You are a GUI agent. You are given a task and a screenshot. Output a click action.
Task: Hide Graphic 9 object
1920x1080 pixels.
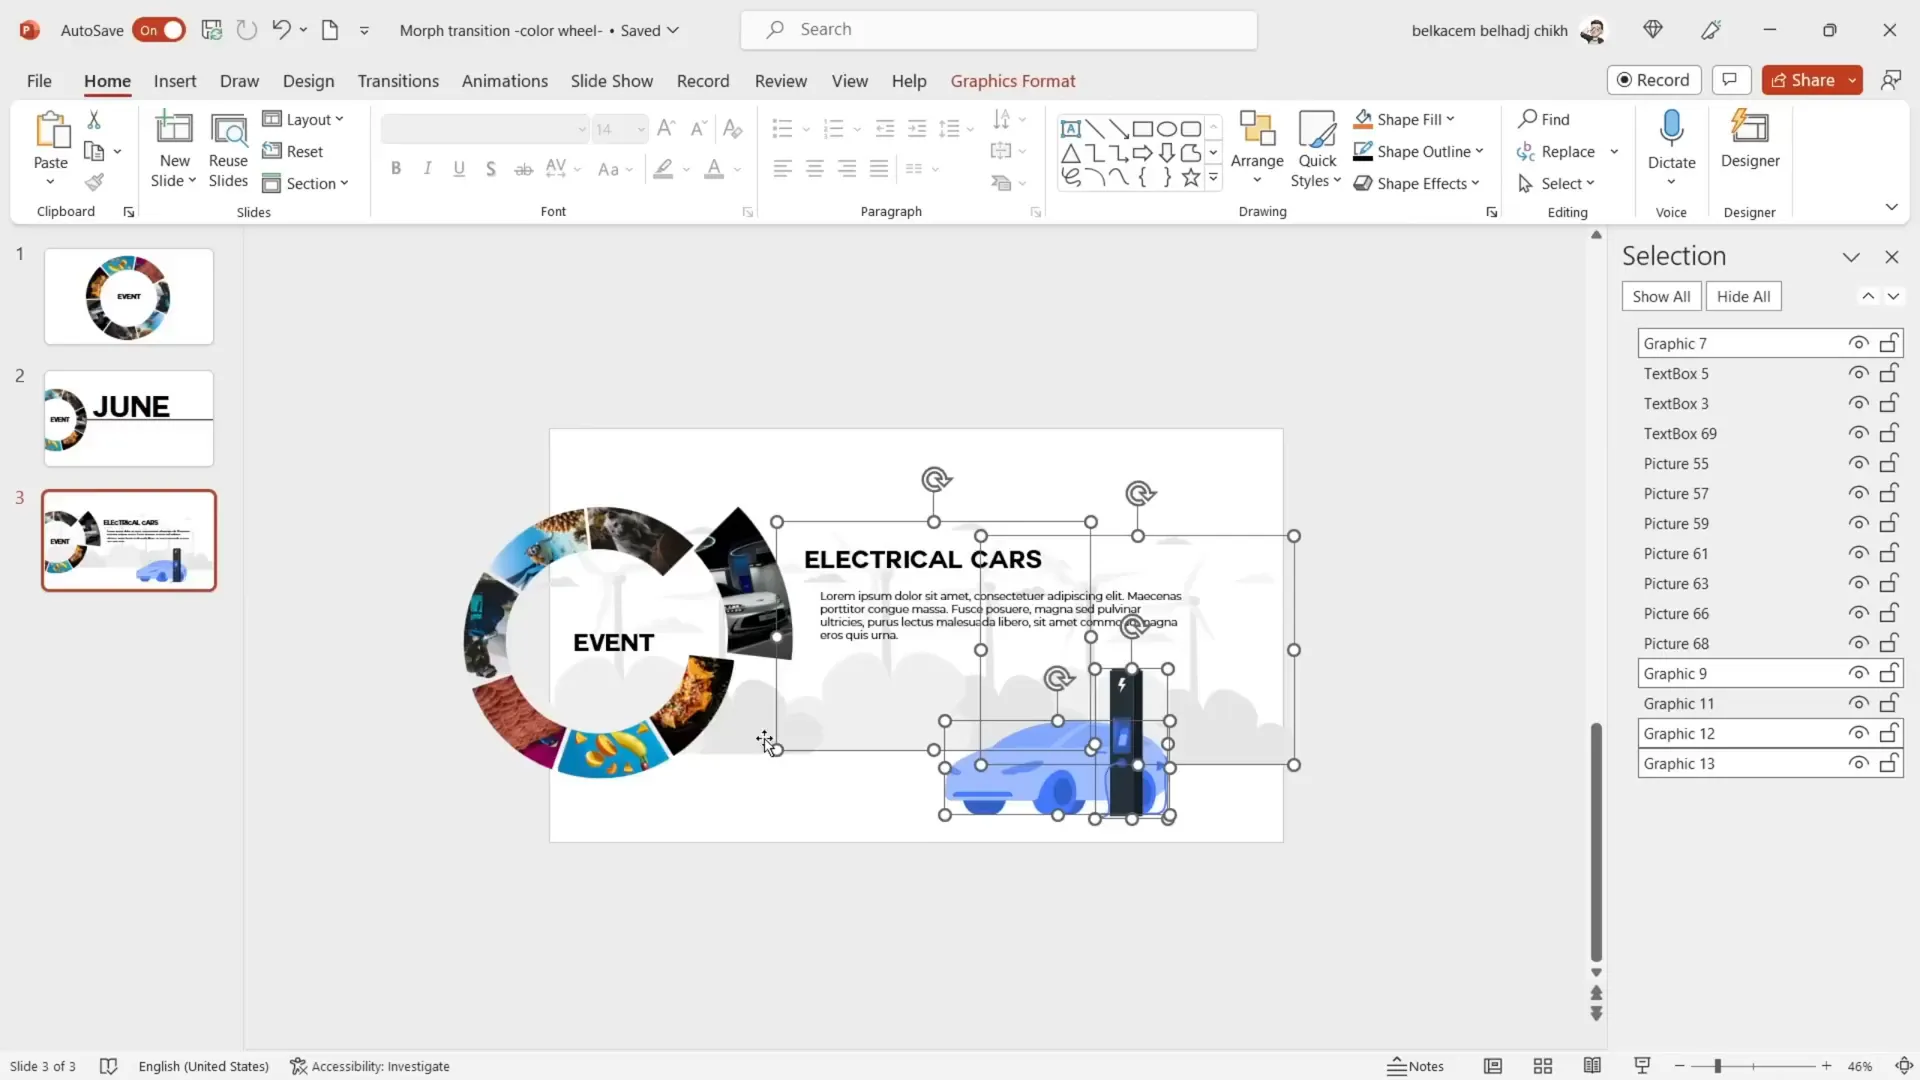click(x=1858, y=673)
